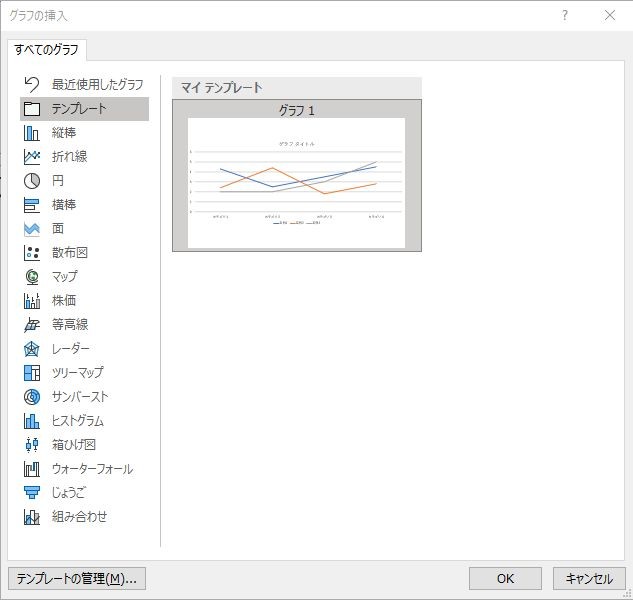Select the グラフ 1 template thumbnail
Screen dimensions: 633x600
[x=297, y=176]
